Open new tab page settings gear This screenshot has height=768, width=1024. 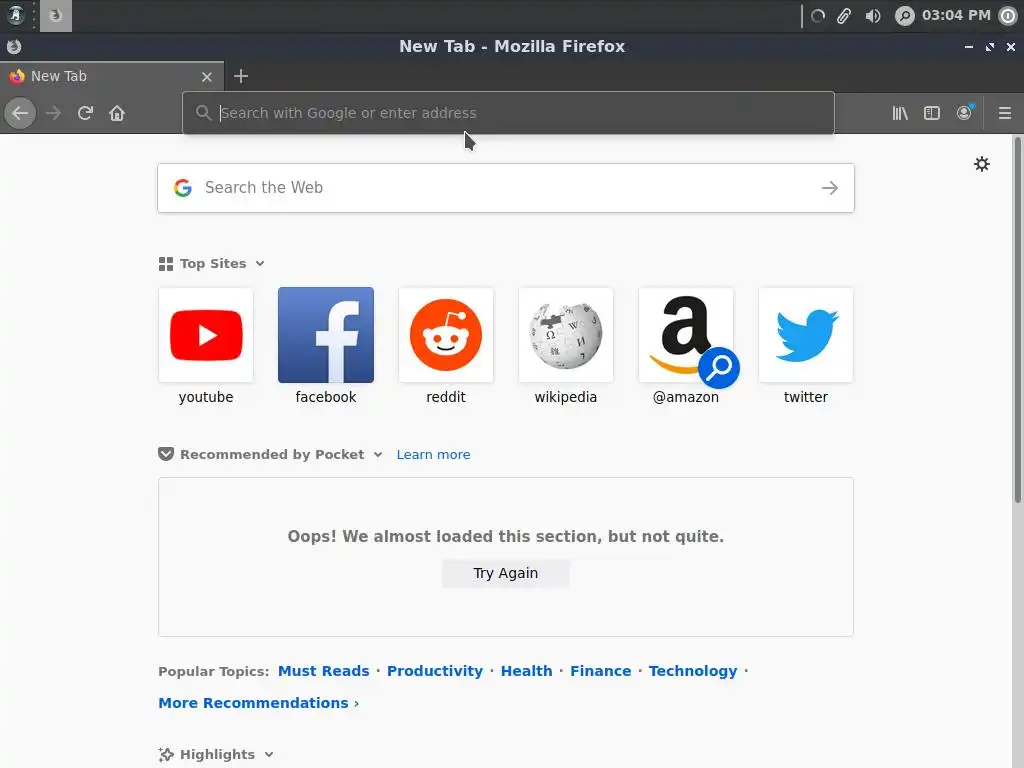pos(982,164)
